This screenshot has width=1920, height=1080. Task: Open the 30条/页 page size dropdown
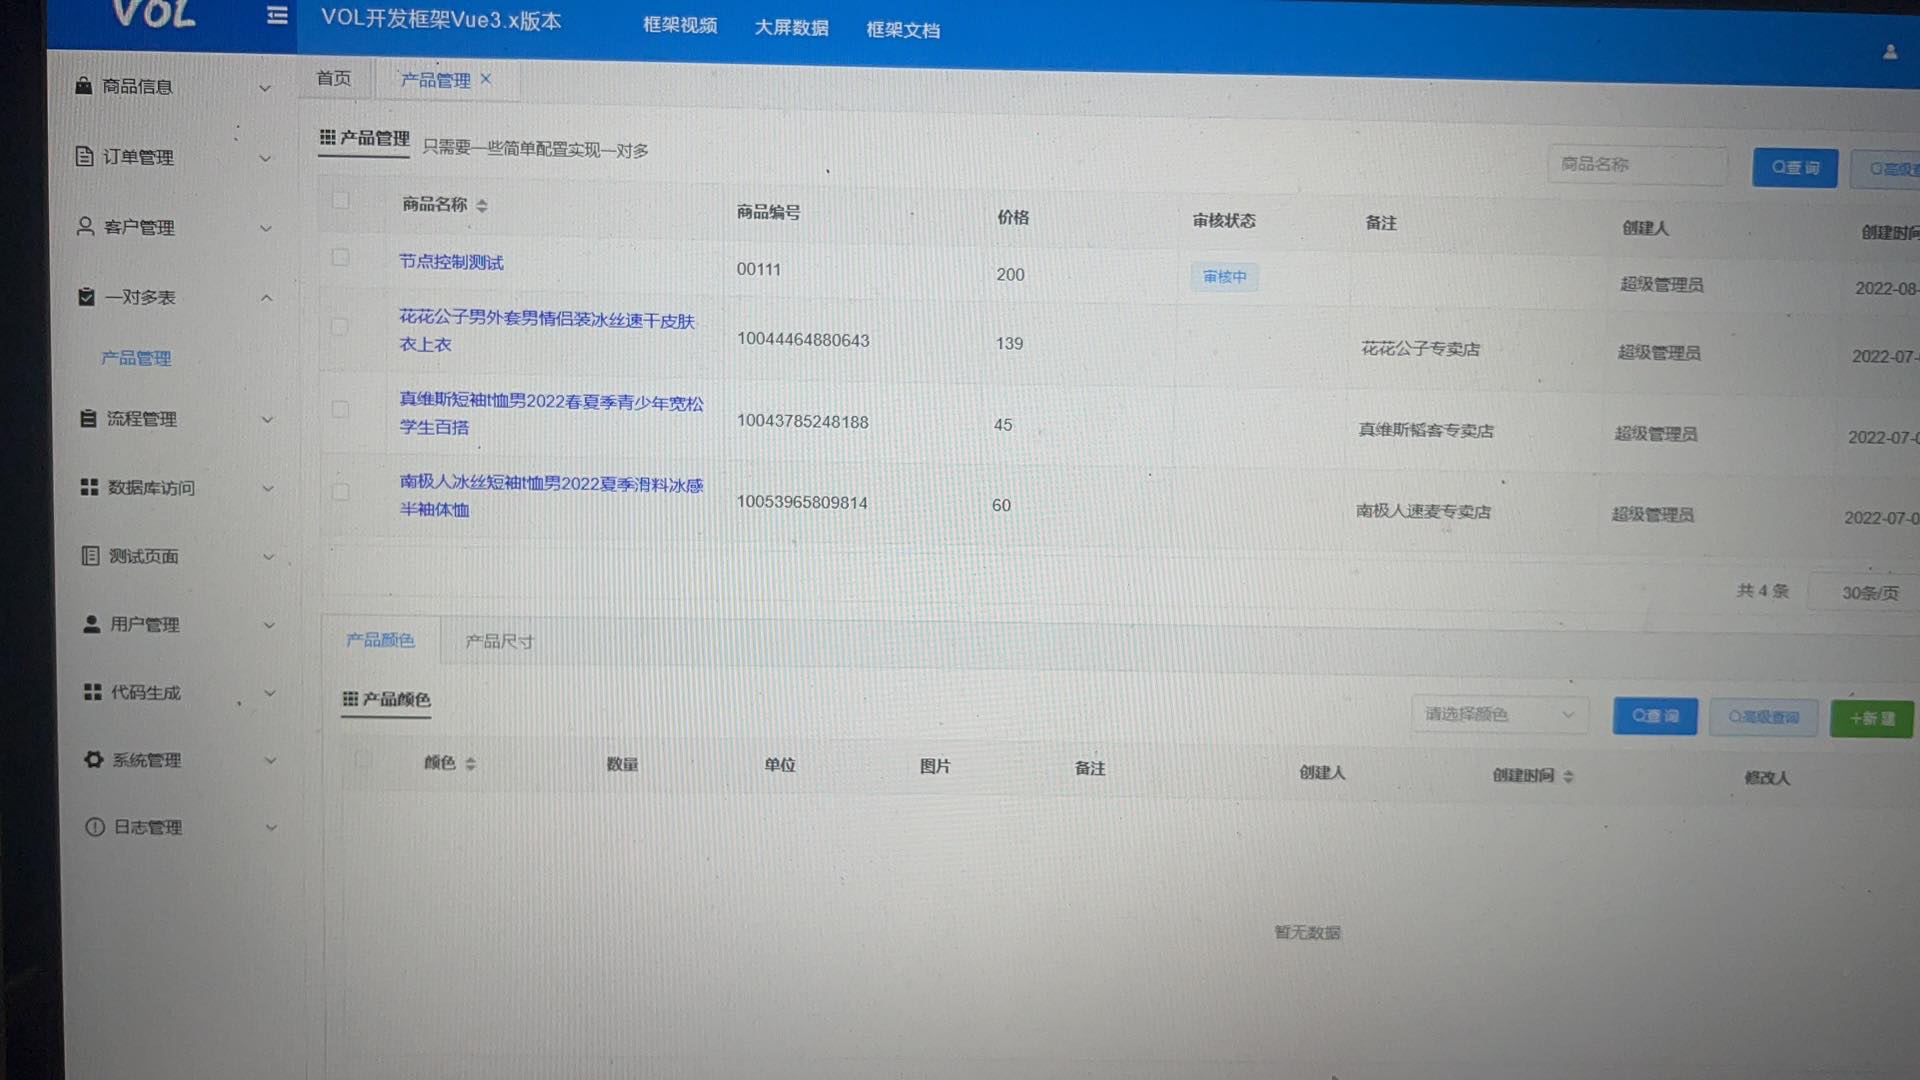click(x=1866, y=593)
